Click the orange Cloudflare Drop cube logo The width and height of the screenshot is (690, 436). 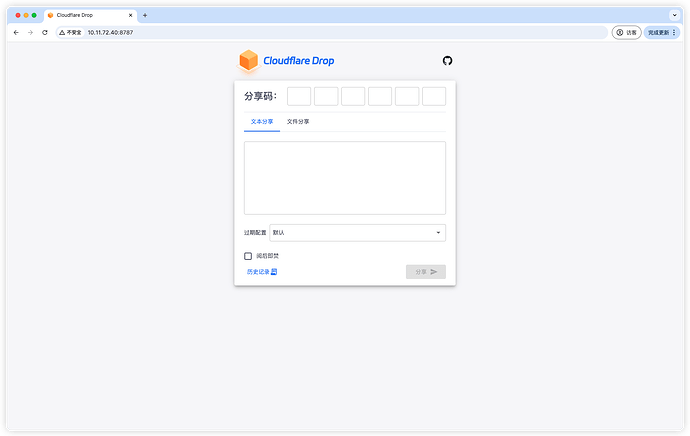(248, 61)
